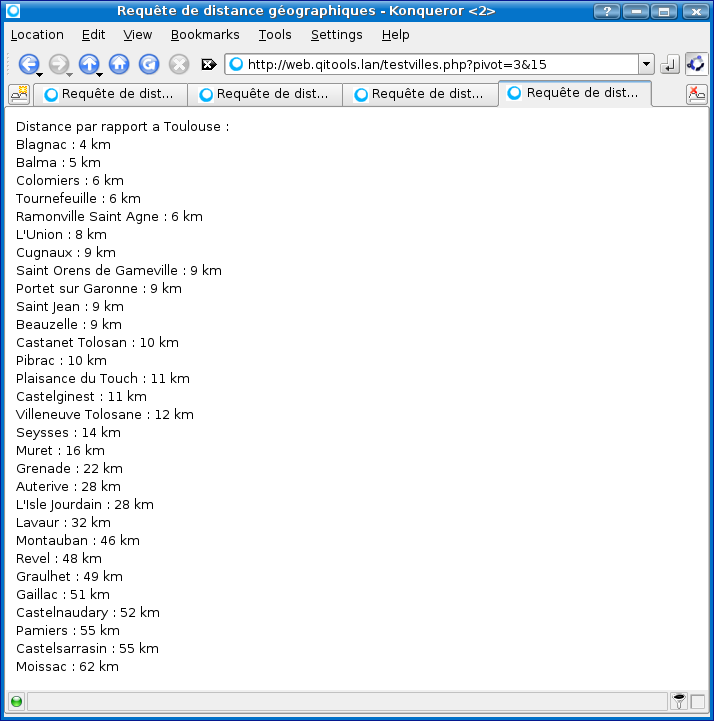Click the green status indicator in the status bar
This screenshot has width=714, height=721.
click(x=16, y=701)
